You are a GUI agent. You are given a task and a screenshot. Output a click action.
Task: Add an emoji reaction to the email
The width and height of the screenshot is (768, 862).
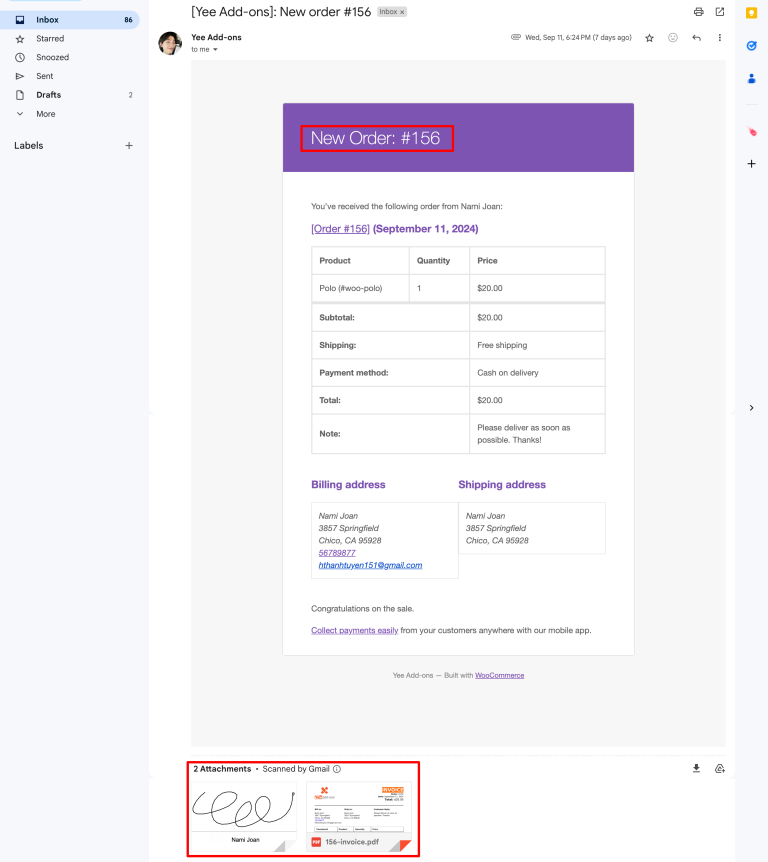[x=672, y=37]
